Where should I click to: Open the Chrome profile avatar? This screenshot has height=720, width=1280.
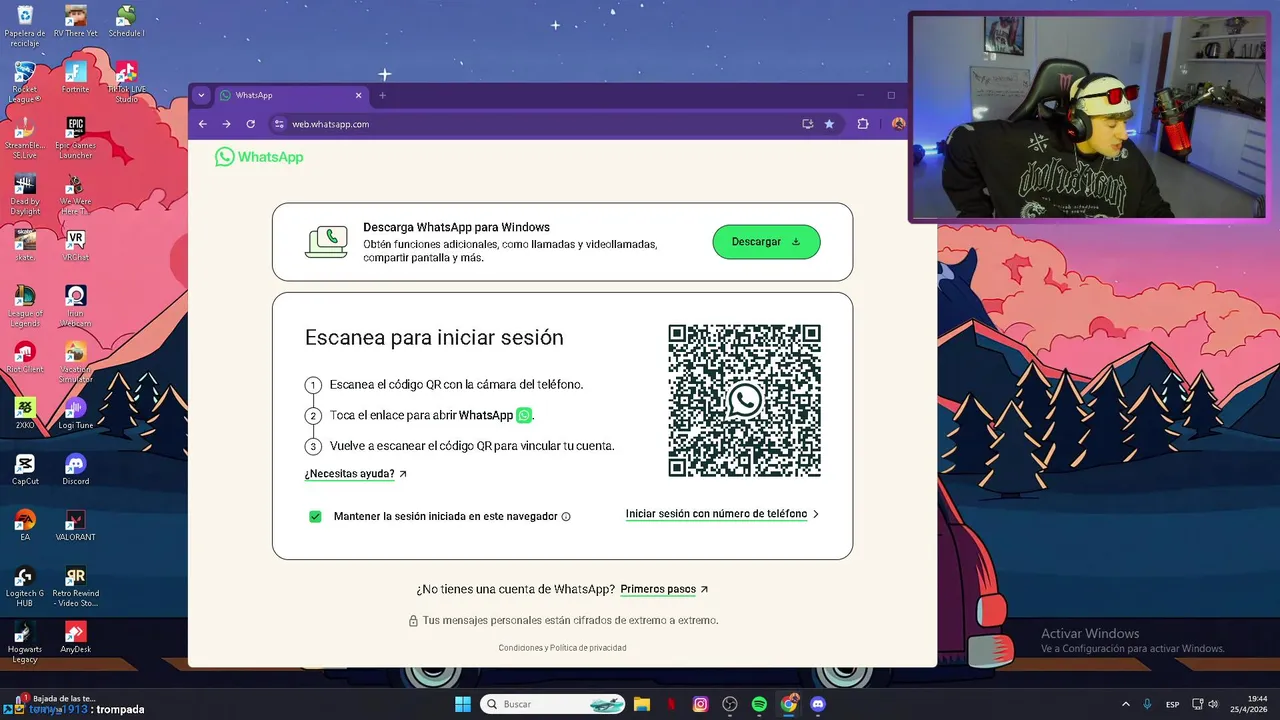898,124
